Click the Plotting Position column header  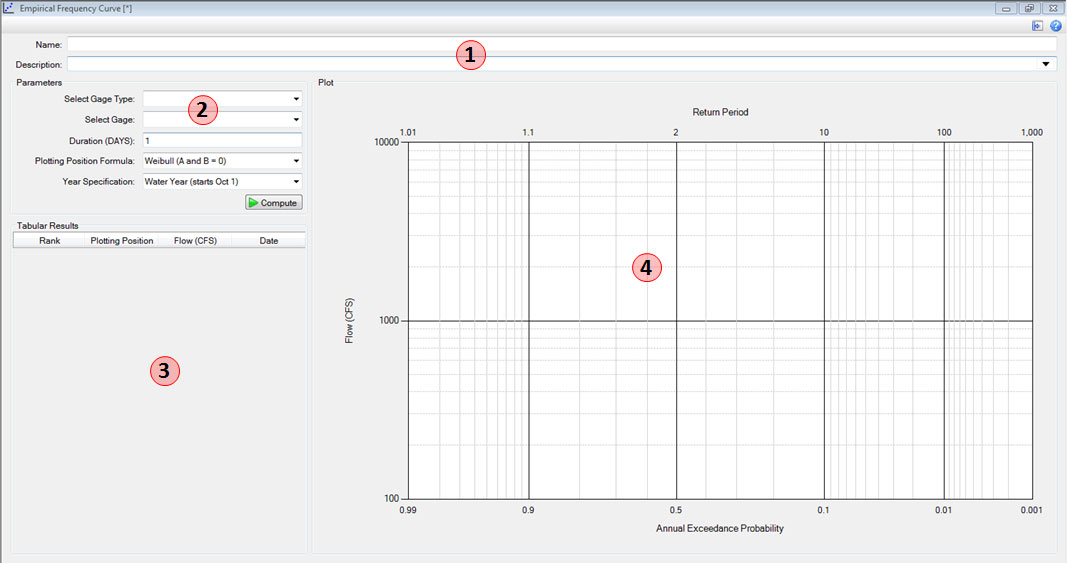point(122,240)
